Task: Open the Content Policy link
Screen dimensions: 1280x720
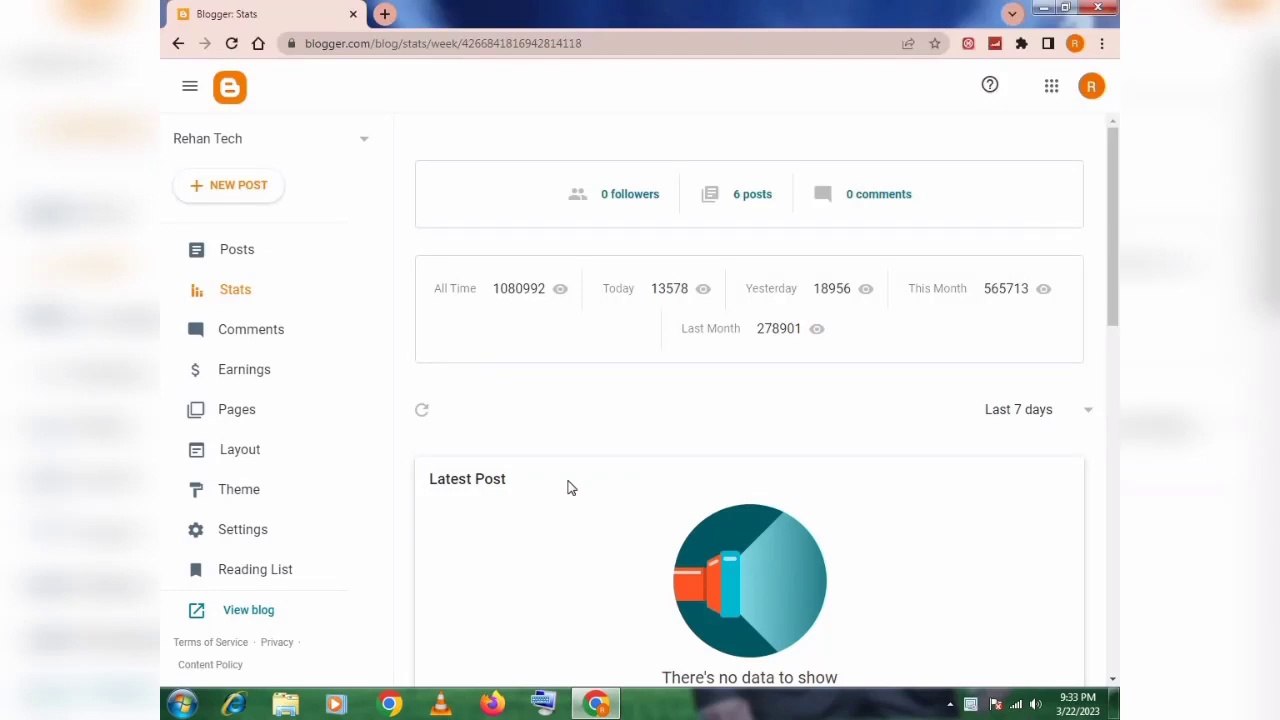Action: 210,664
